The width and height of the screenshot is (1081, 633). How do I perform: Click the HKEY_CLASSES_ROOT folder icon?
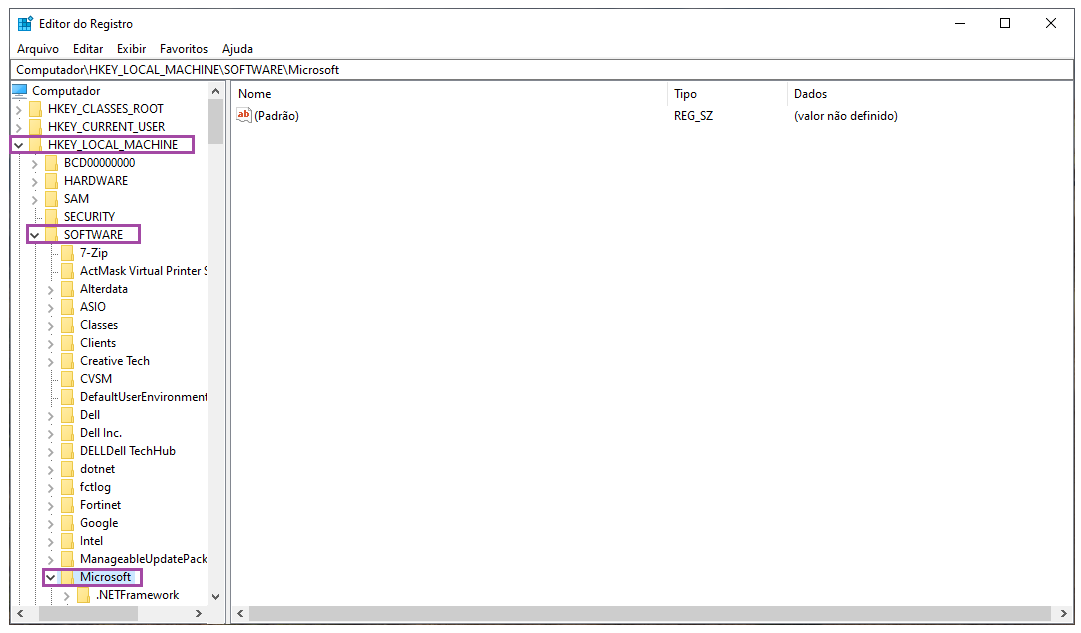(x=35, y=108)
